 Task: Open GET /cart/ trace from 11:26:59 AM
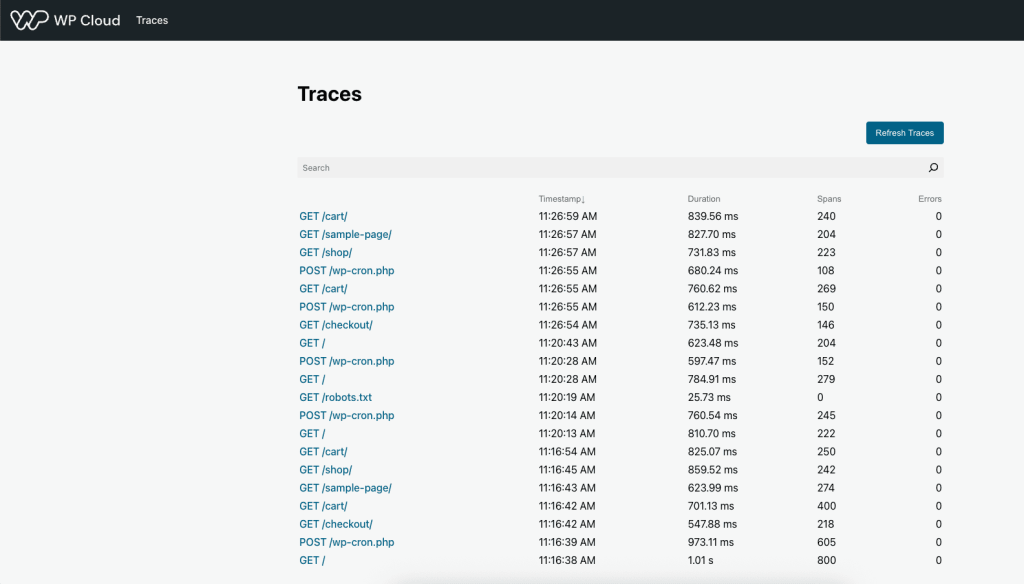click(323, 216)
